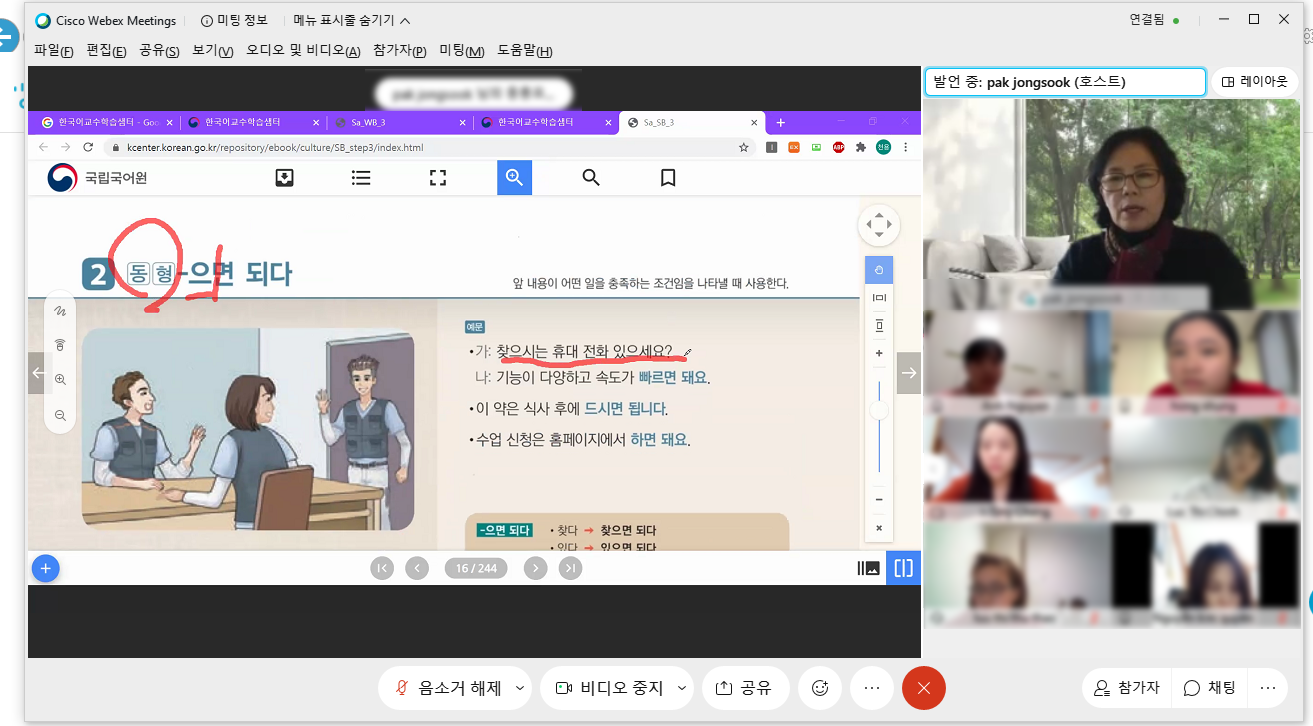1313x726 pixels.
Task: Open more options next to reactions
Action: pos(872,688)
